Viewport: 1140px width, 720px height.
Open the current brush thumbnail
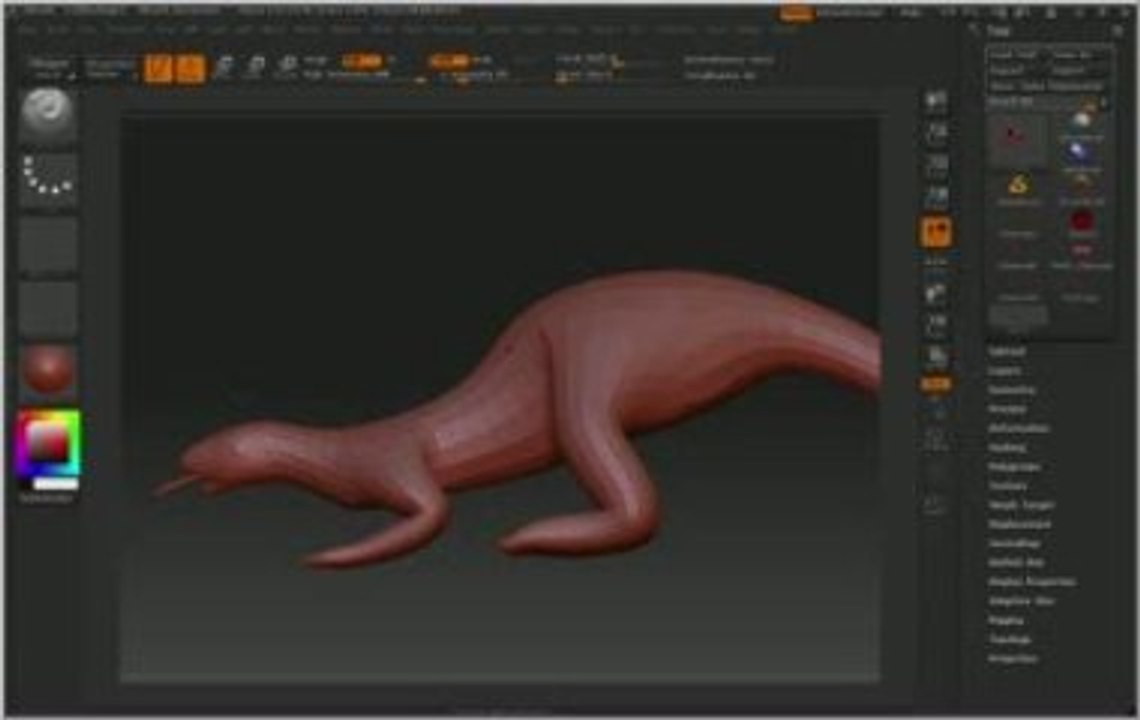tap(48, 114)
